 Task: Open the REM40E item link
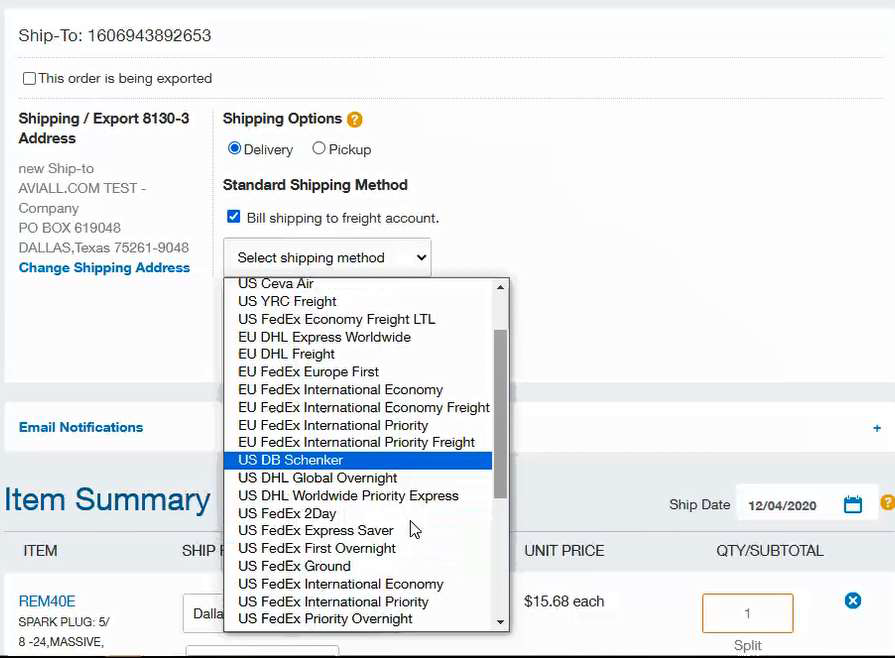(47, 601)
